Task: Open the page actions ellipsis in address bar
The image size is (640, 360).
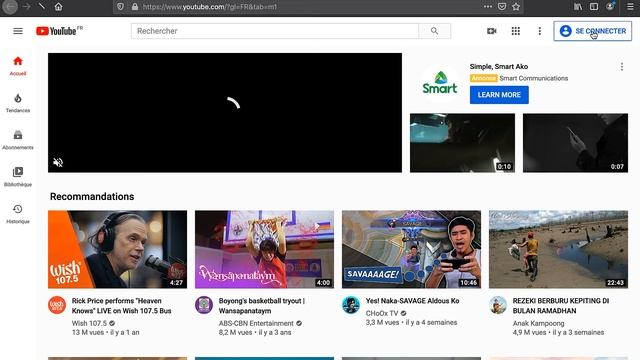Action: (x=488, y=7)
